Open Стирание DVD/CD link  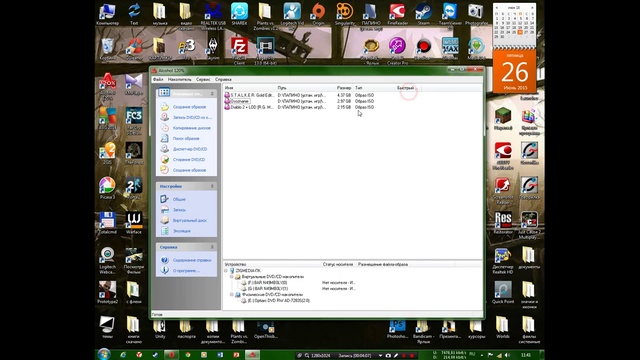coord(189,160)
